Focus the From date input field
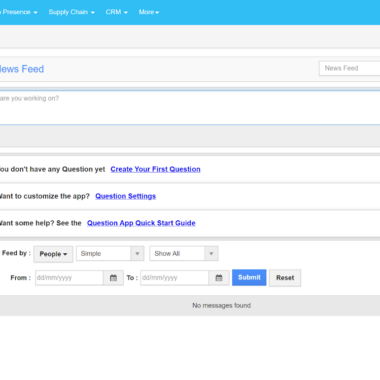Screen dimensions: 380x380 (x=69, y=278)
